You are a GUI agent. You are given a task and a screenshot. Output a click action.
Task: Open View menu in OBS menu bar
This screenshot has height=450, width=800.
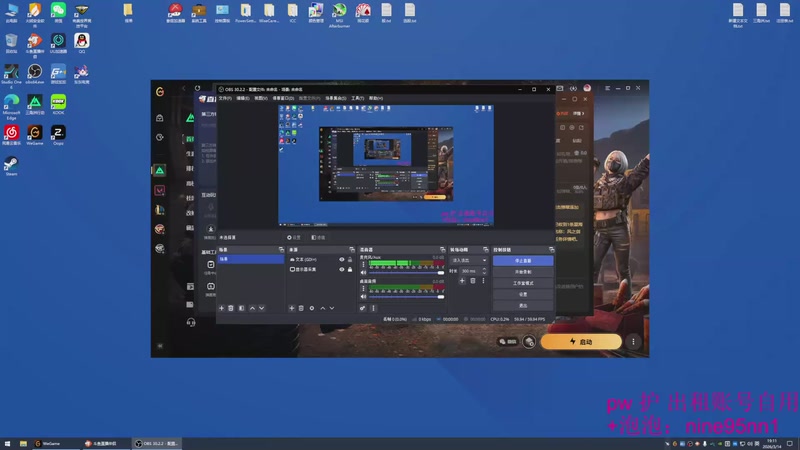pos(261,98)
